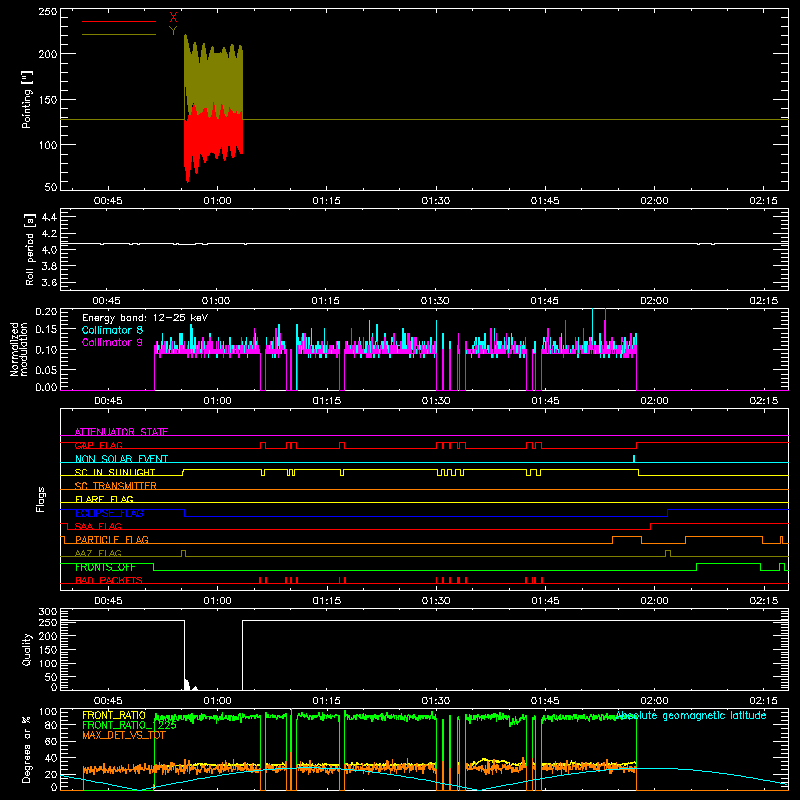Click the olive Y legend label

coord(173,31)
